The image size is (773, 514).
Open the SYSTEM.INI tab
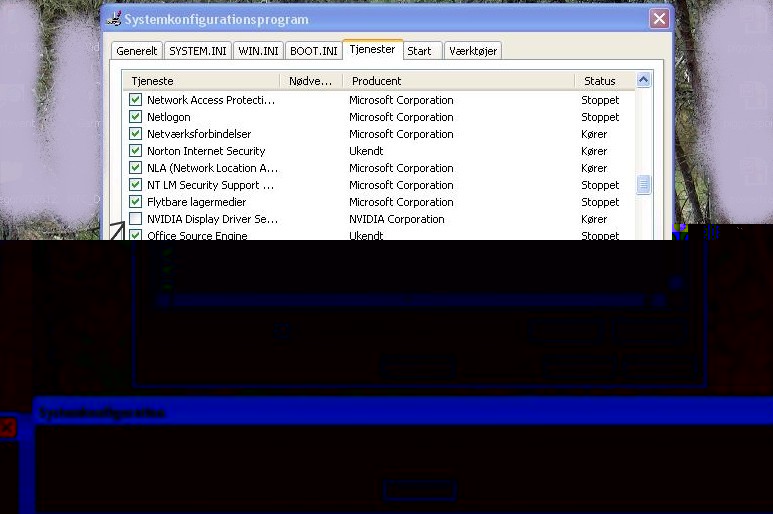[198, 51]
